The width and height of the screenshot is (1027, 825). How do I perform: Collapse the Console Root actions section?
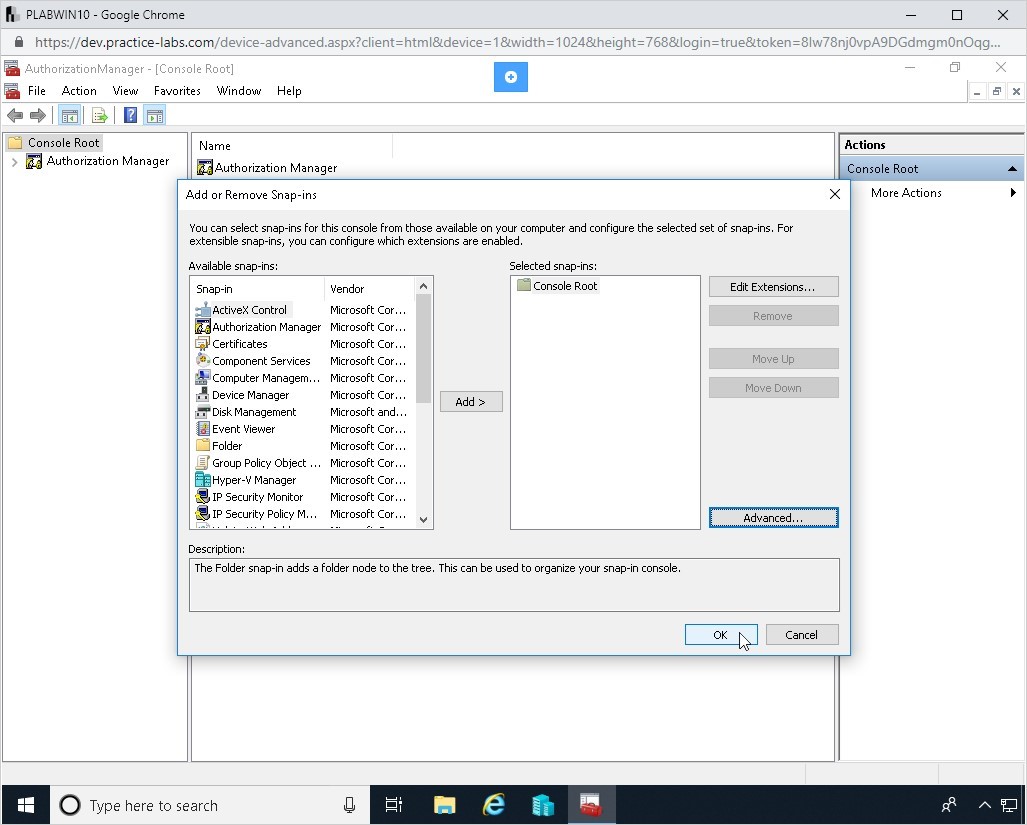(1012, 169)
